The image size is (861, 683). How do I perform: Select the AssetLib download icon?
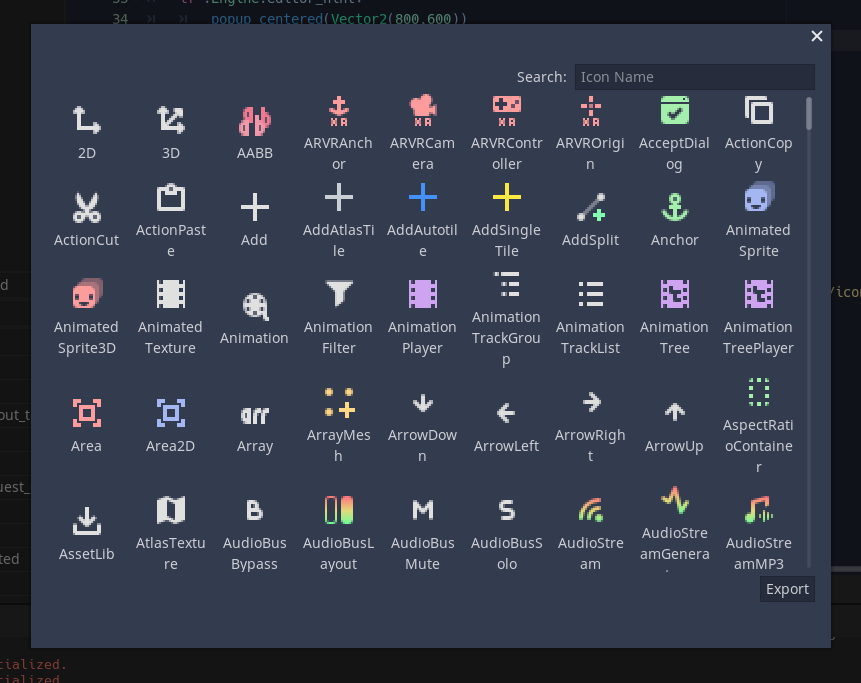pyautogui.click(x=87, y=521)
